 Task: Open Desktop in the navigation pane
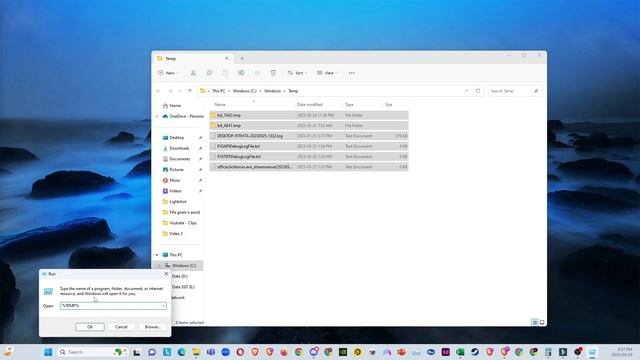coord(176,138)
